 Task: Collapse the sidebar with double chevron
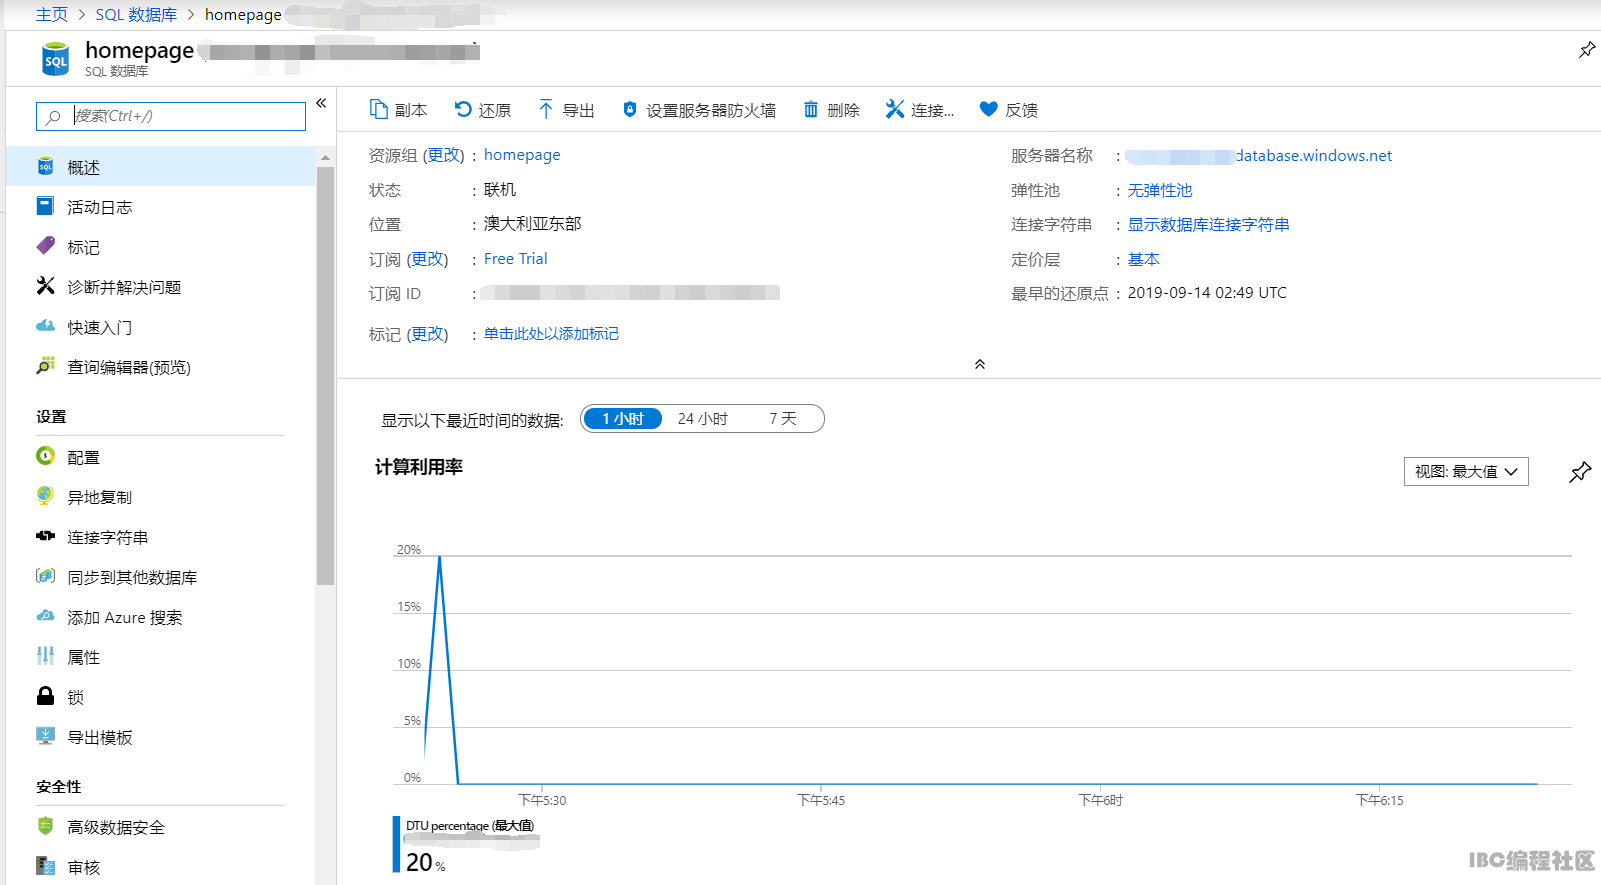pyautogui.click(x=321, y=103)
